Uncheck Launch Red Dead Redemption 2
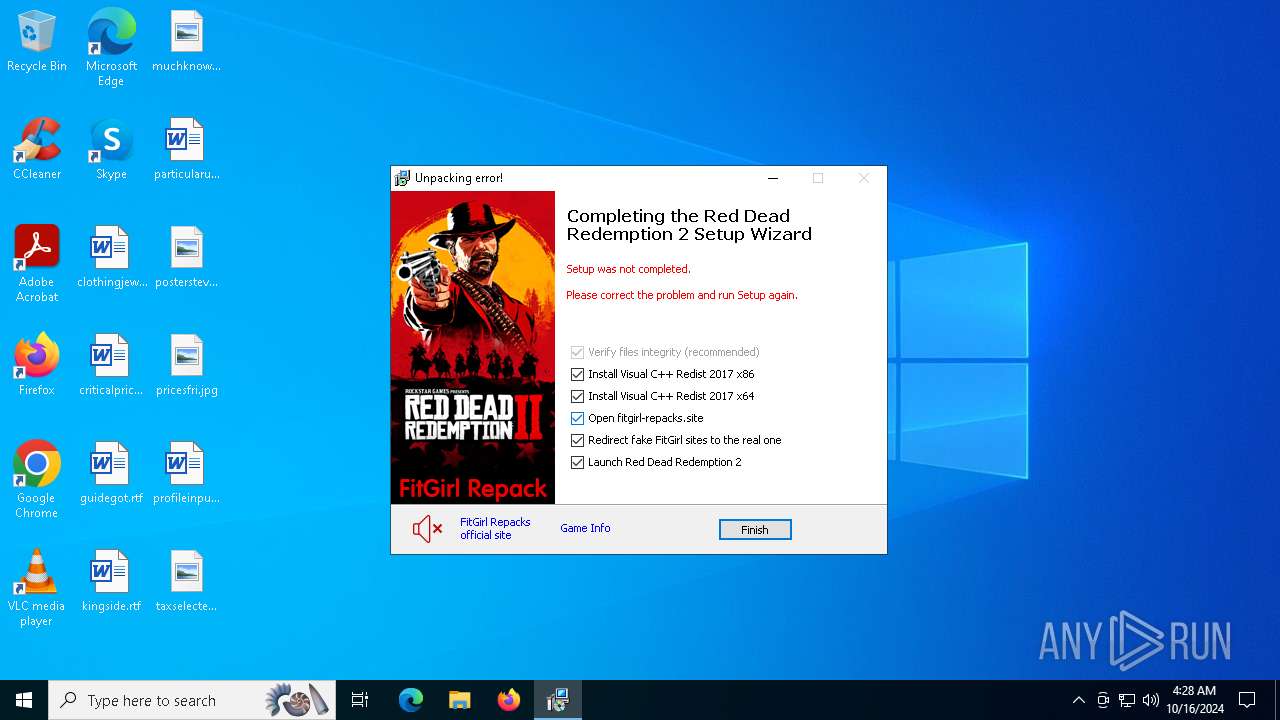Image resolution: width=1280 pixels, height=720 pixels. [x=577, y=462]
